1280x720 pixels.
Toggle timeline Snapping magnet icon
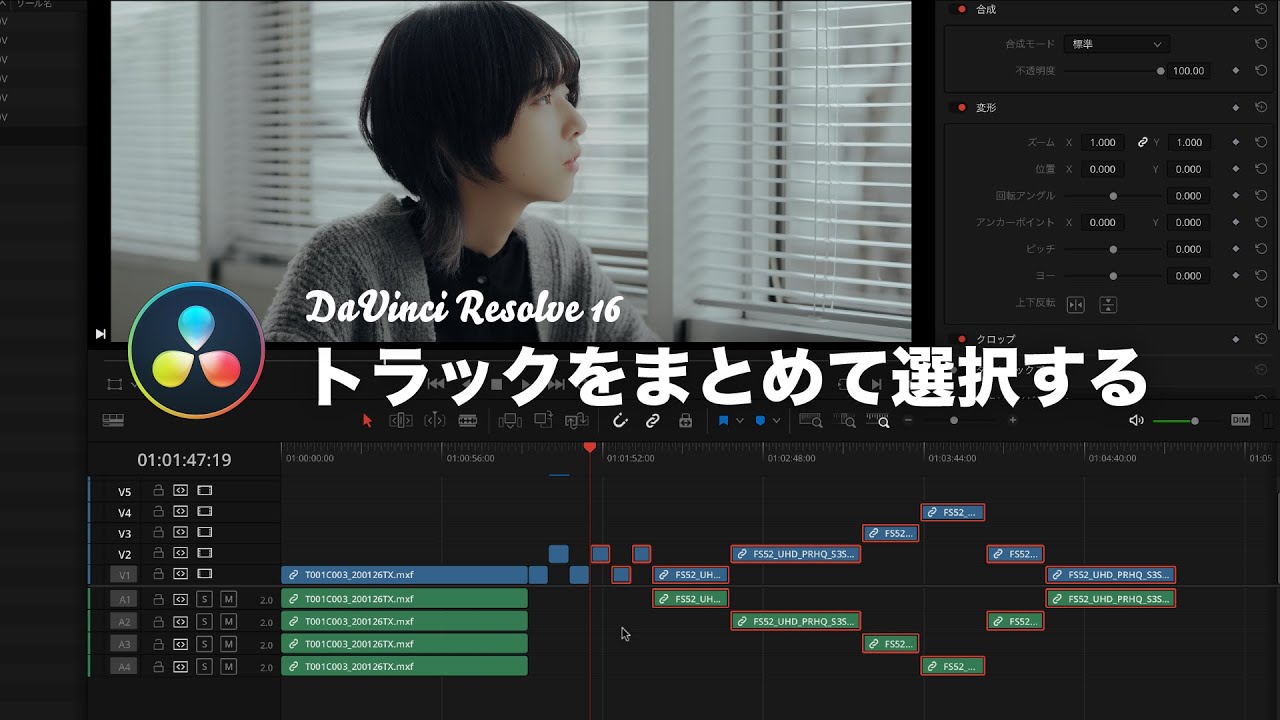click(x=620, y=421)
